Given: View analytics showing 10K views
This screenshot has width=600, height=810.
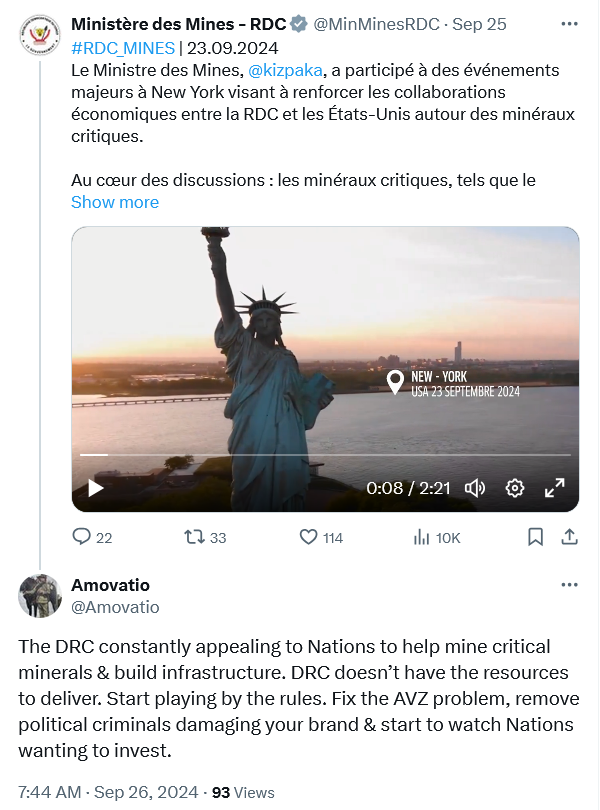Looking at the screenshot, I should (422, 537).
